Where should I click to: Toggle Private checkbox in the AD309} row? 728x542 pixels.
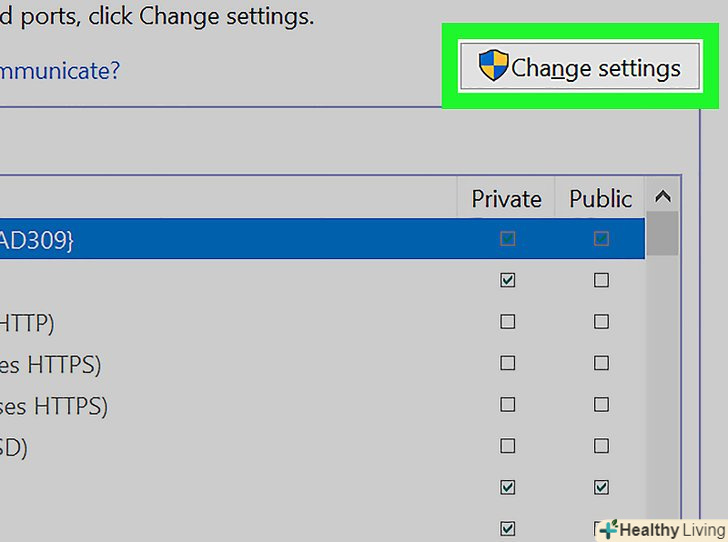tap(508, 239)
